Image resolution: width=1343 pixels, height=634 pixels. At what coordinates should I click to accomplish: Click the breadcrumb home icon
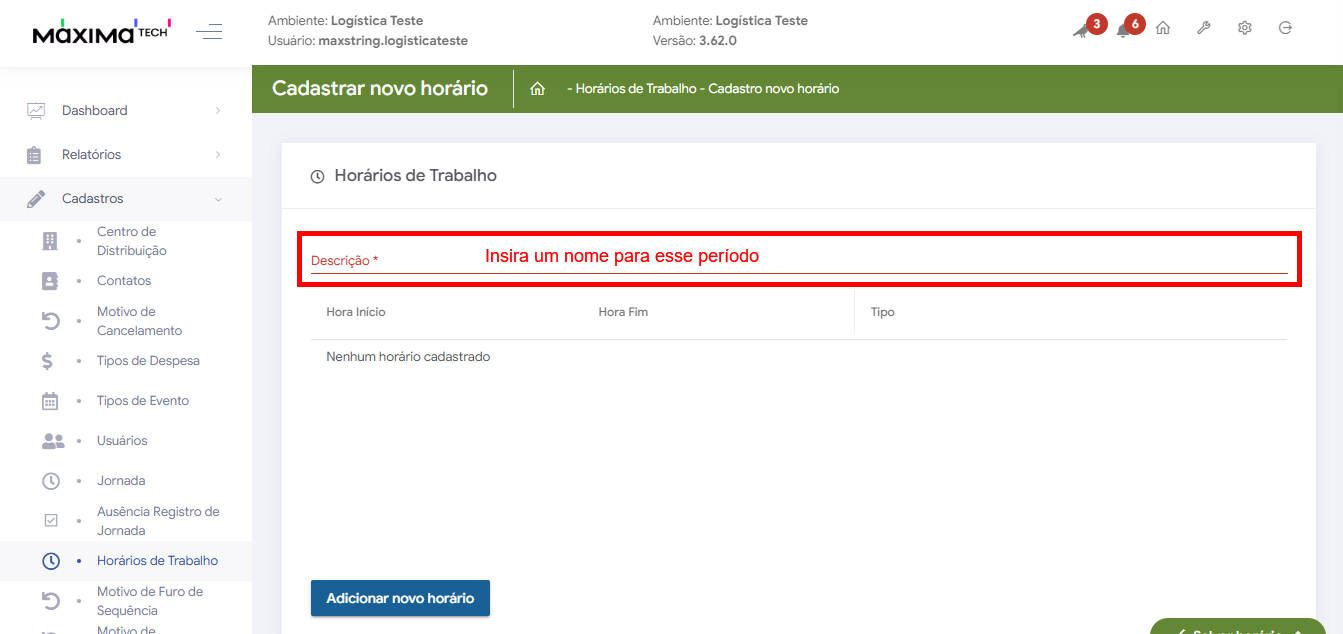pyautogui.click(x=537, y=89)
